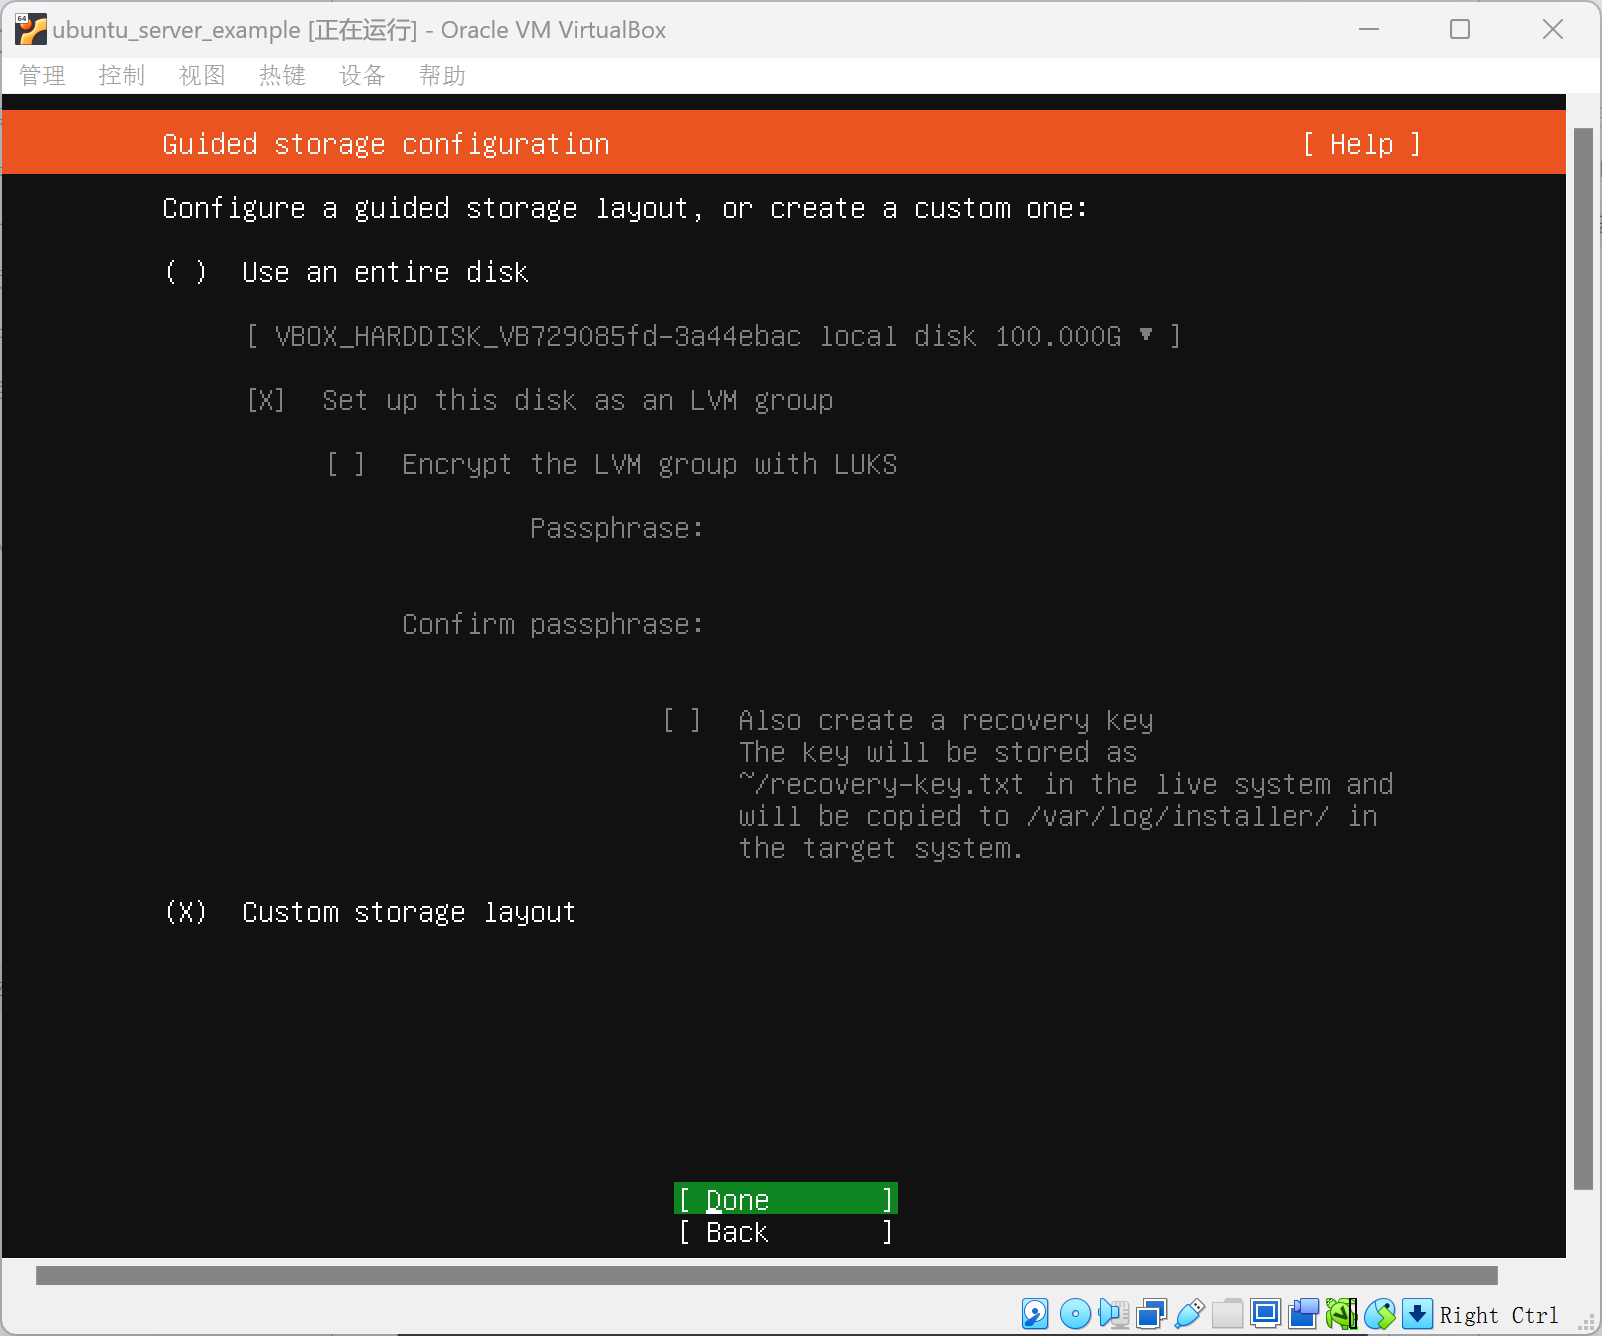Open the 设备 menu
Screen dimensions: 1602x1336
pos(362,76)
